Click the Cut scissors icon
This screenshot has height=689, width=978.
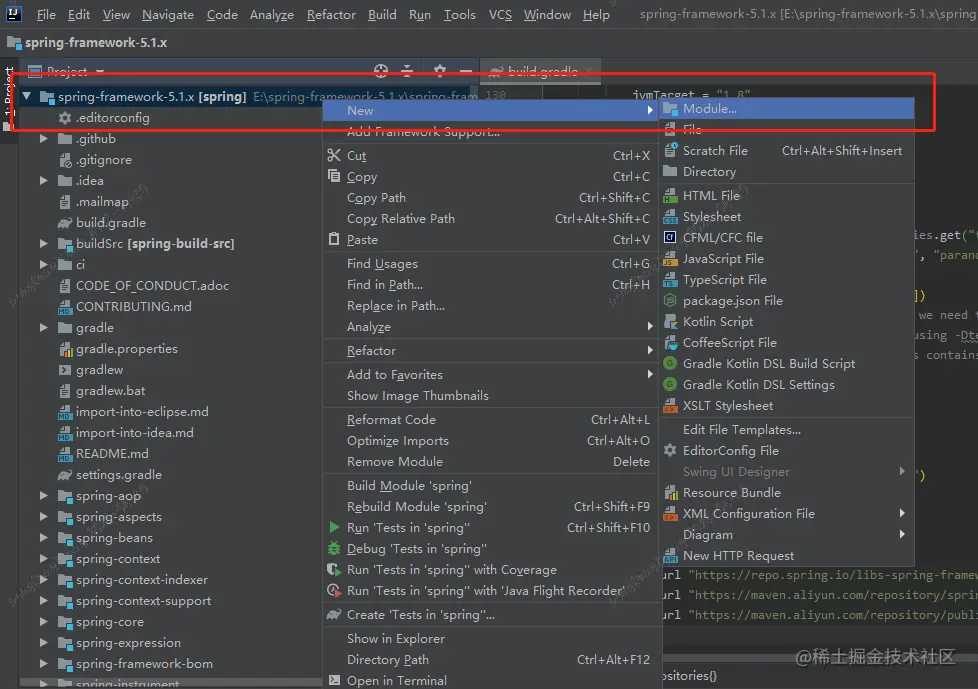(334, 155)
